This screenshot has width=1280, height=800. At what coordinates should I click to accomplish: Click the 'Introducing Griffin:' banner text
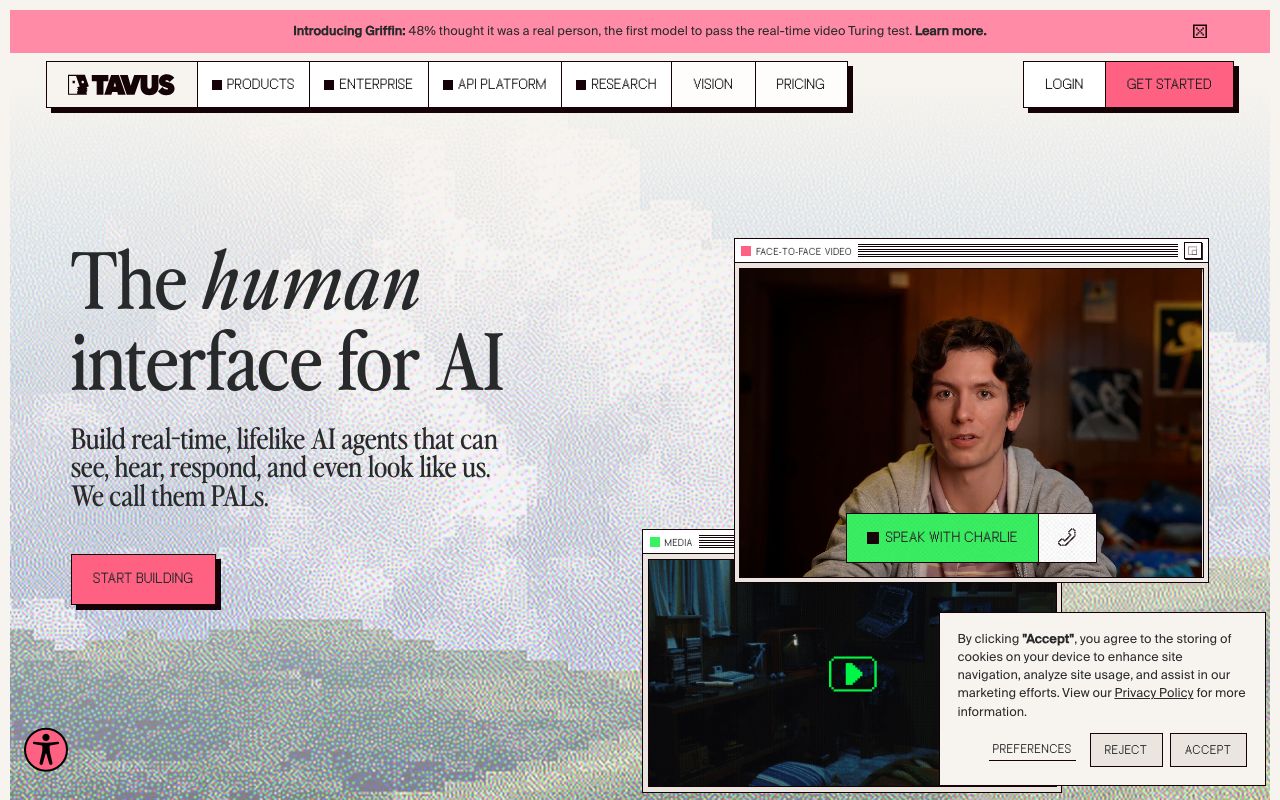tap(349, 31)
